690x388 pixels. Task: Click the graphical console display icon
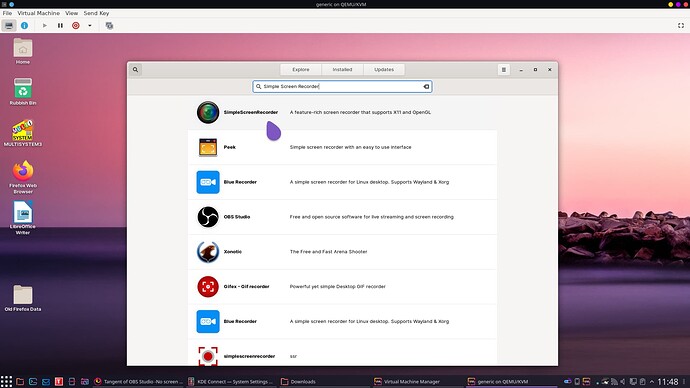[x=9, y=26]
